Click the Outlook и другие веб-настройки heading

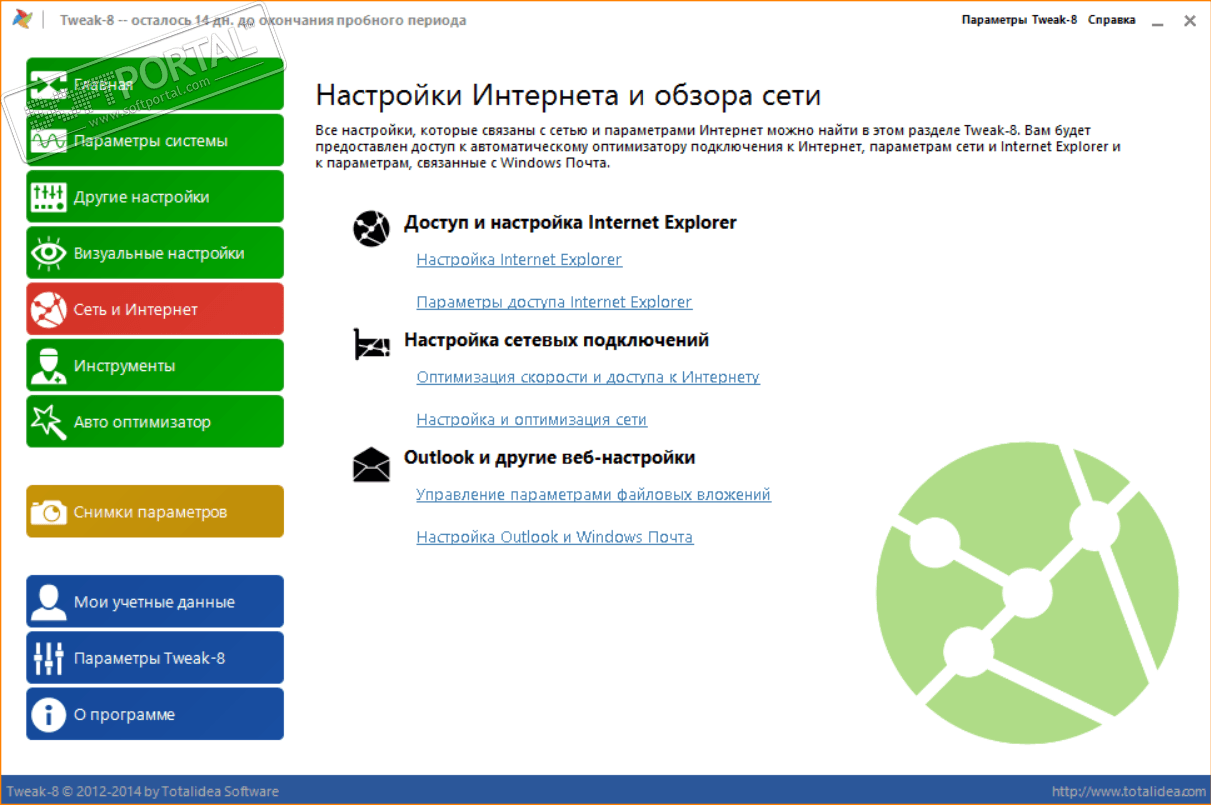550,457
